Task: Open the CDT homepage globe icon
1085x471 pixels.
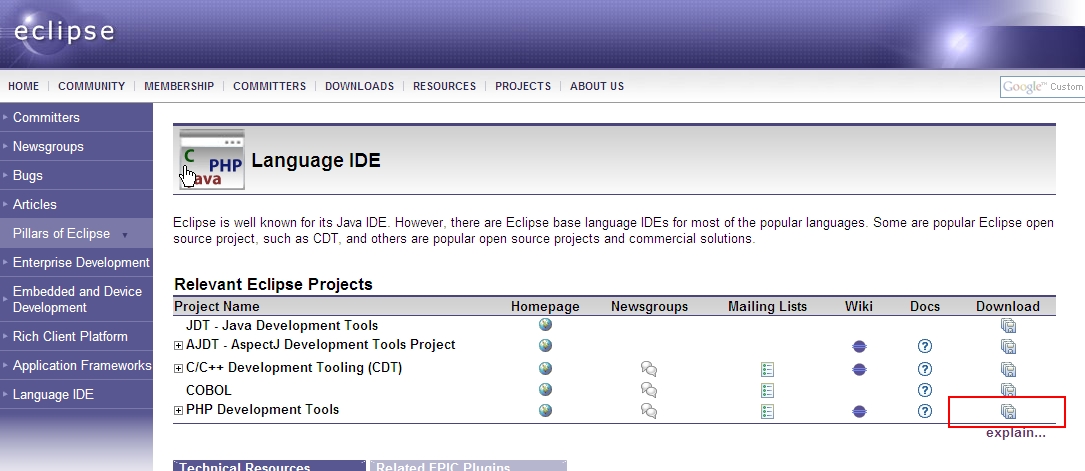Action: point(545,369)
